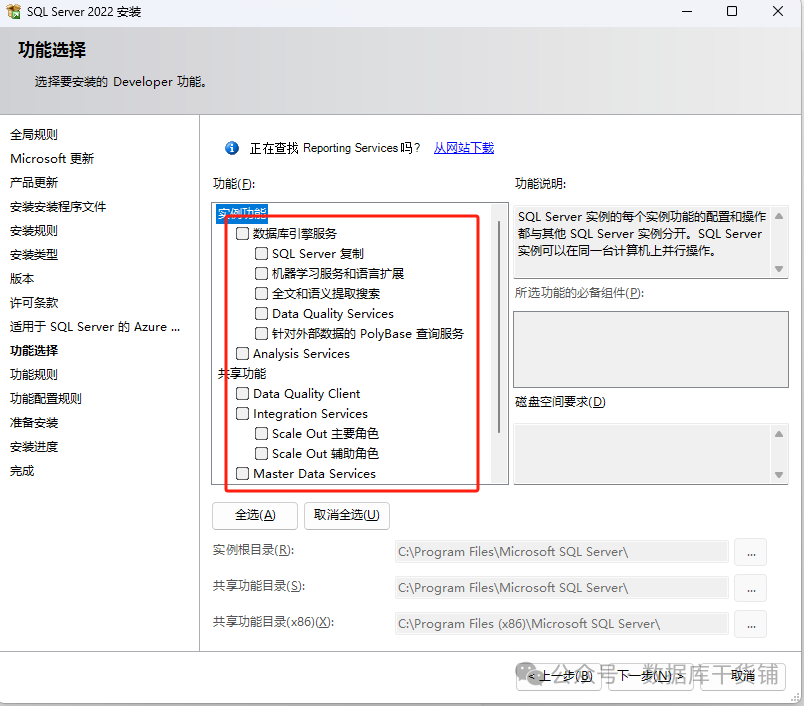Check the Master Data Services checkbox

click(243, 474)
